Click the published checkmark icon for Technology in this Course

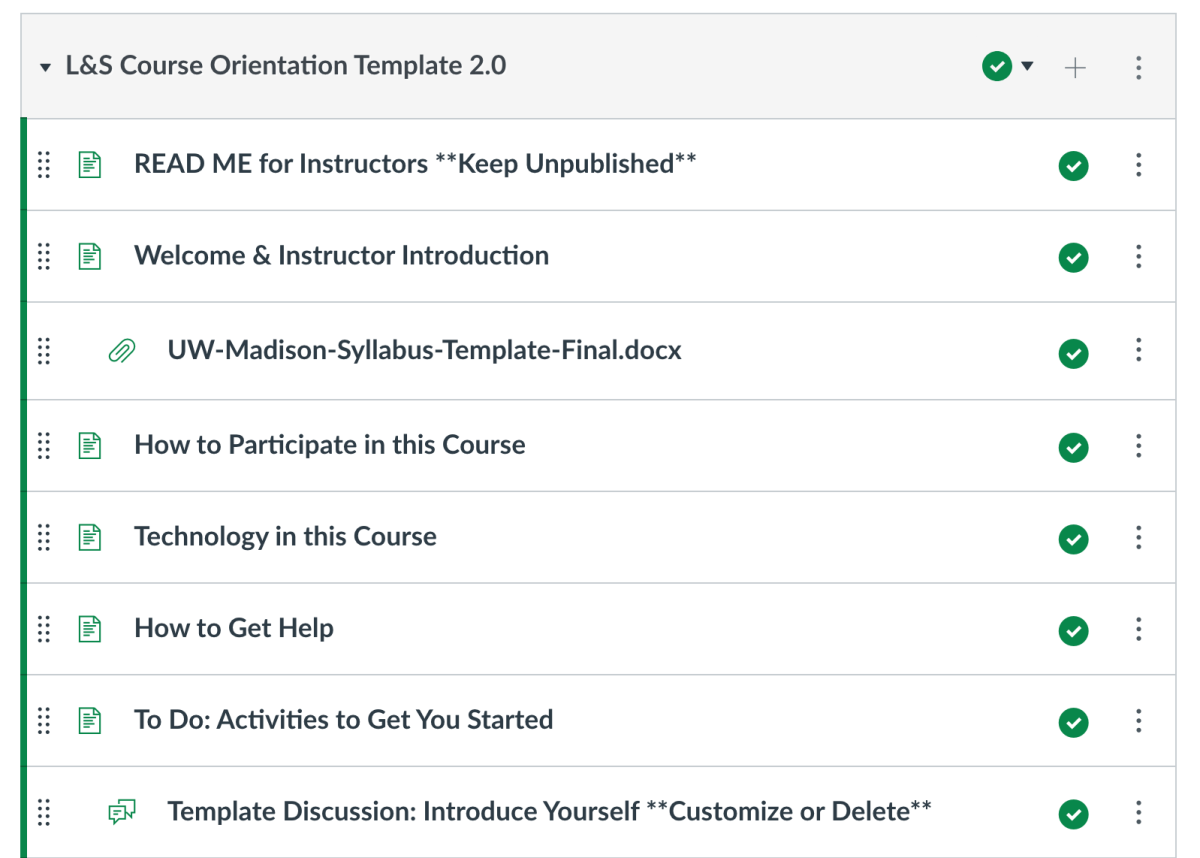(1073, 538)
